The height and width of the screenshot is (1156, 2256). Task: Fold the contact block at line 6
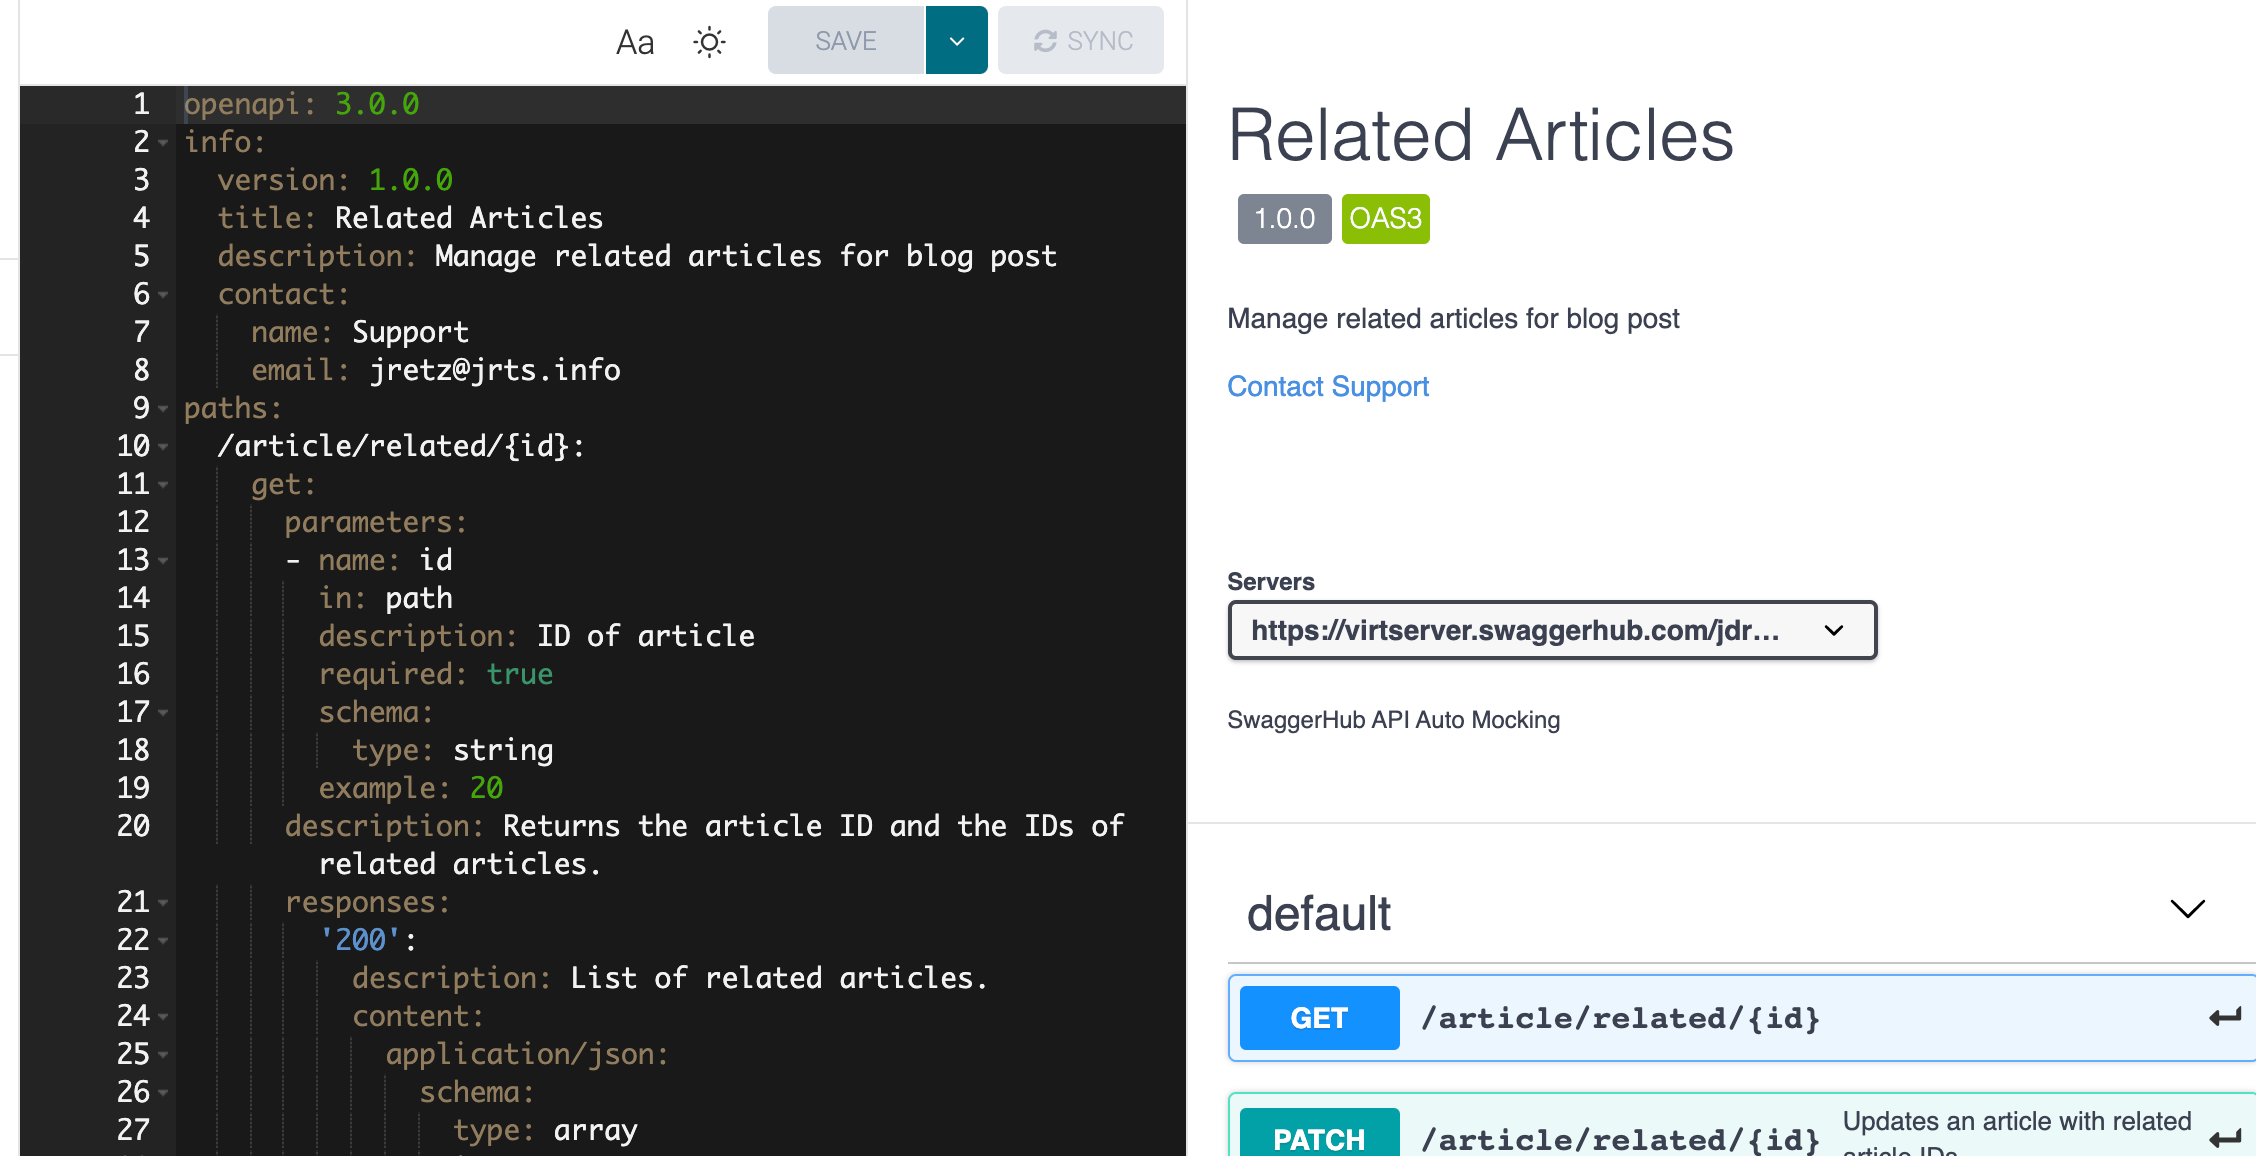pos(163,295)
